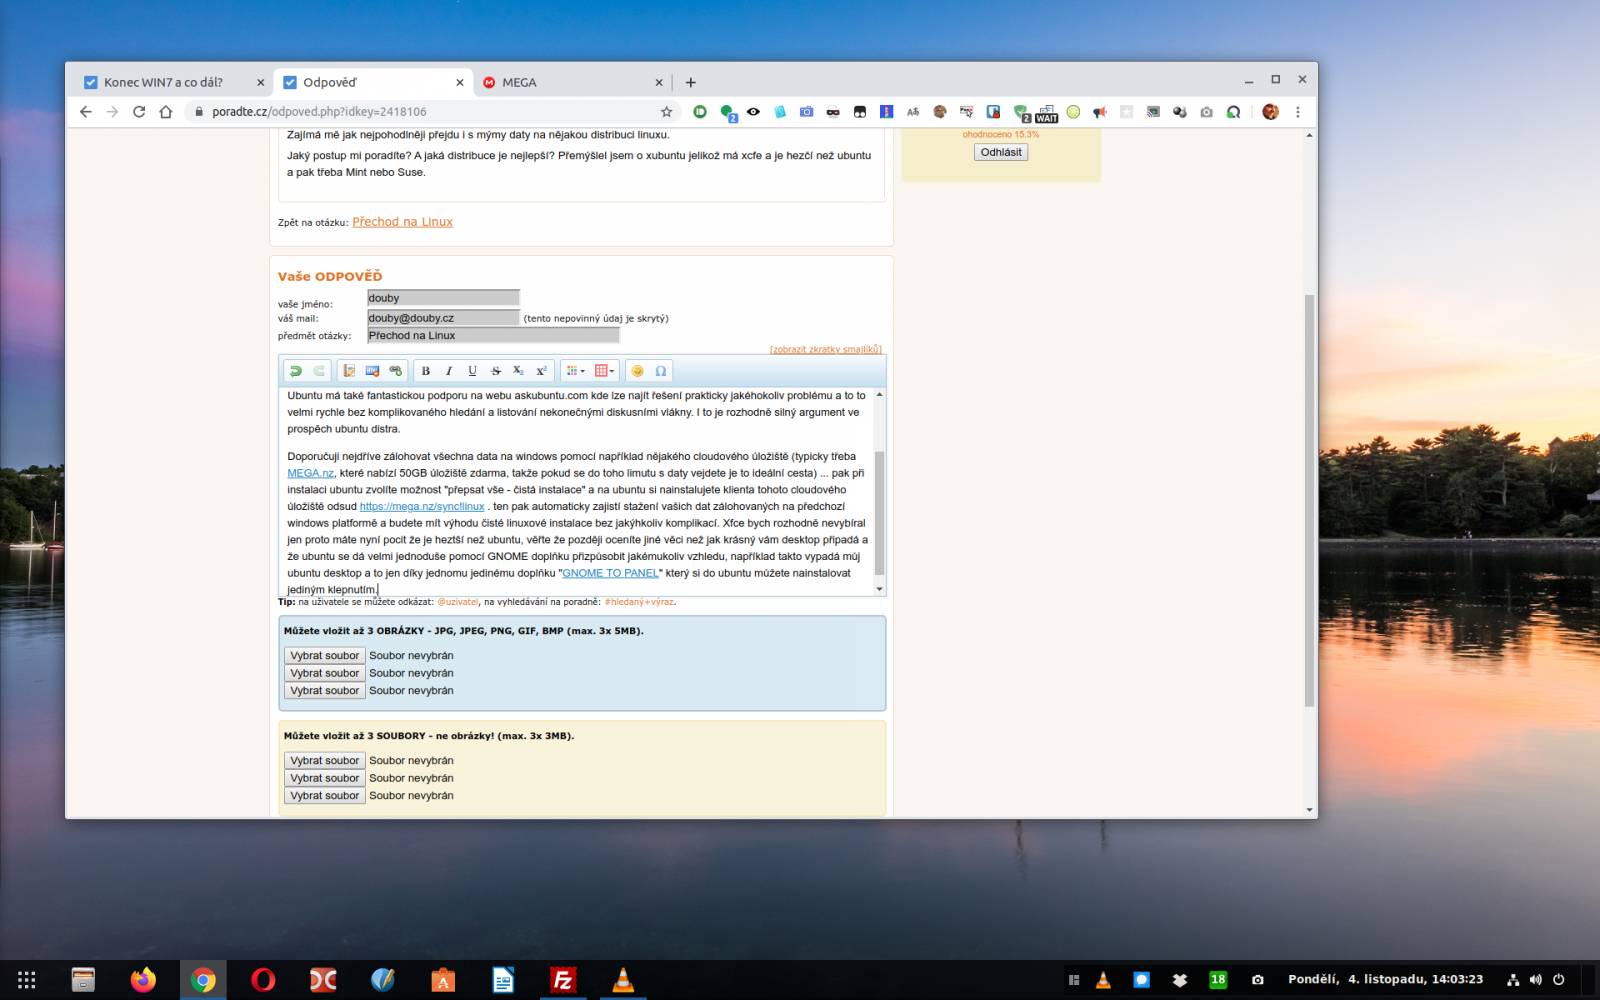Click the 'předmět otázky' subject field
Viewport: 1600px width, 1000px height.
(x=493, y=336)
